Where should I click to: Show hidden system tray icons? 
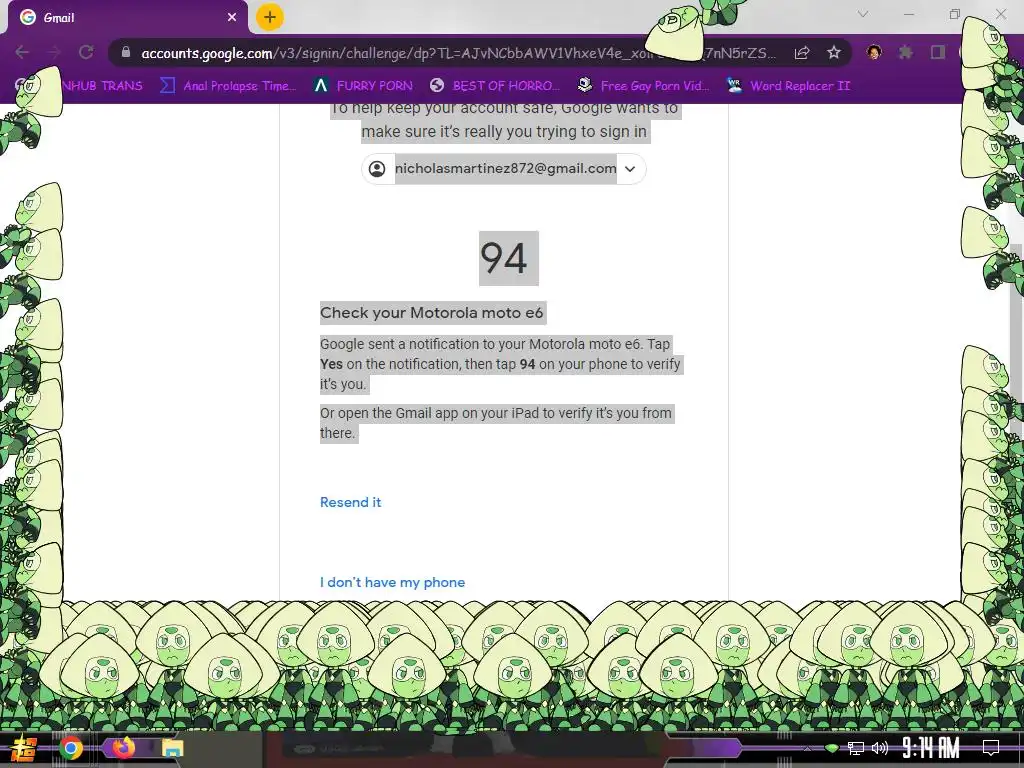pyautogui.click(x=807, y=748)
